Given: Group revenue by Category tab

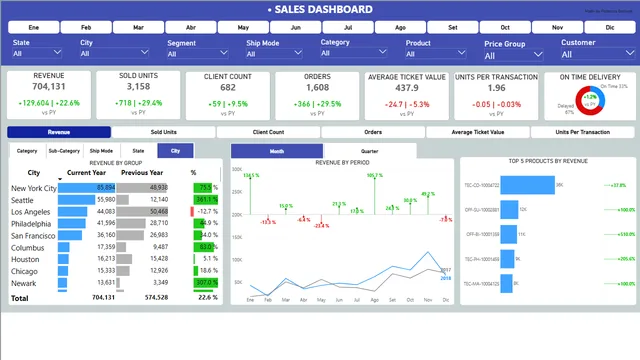Looking at the screenshot, I should (27, 151).
